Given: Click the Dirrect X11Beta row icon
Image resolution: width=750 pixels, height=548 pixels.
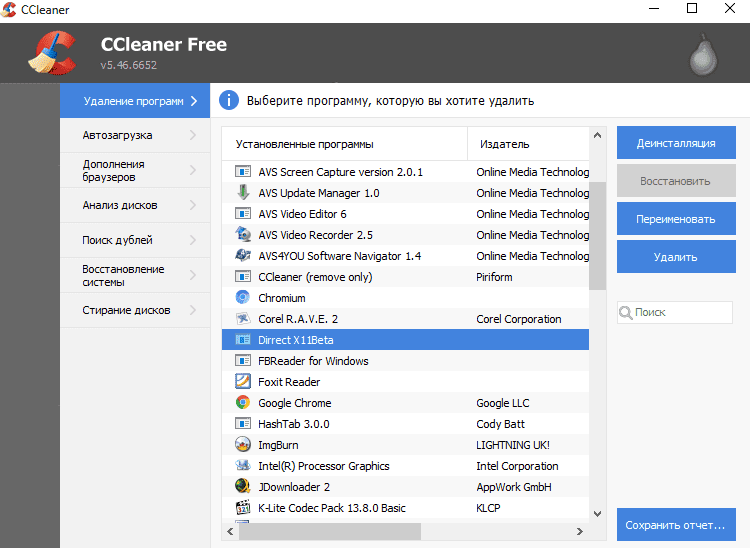Looking at the screenshot, I should [x=243, y=340].
